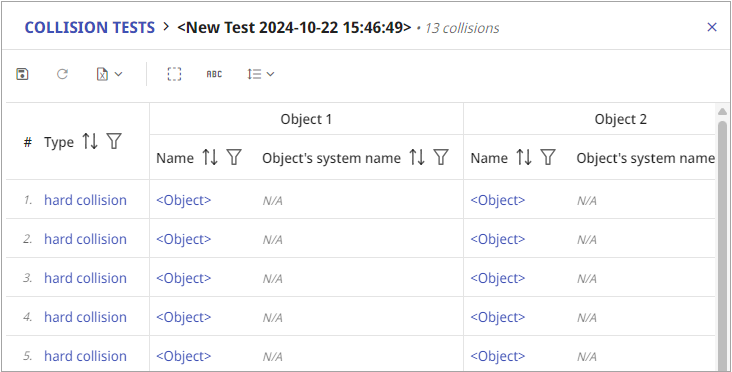Filter Object 1 Name column
732x372 pixels.
tap(234, 158)
